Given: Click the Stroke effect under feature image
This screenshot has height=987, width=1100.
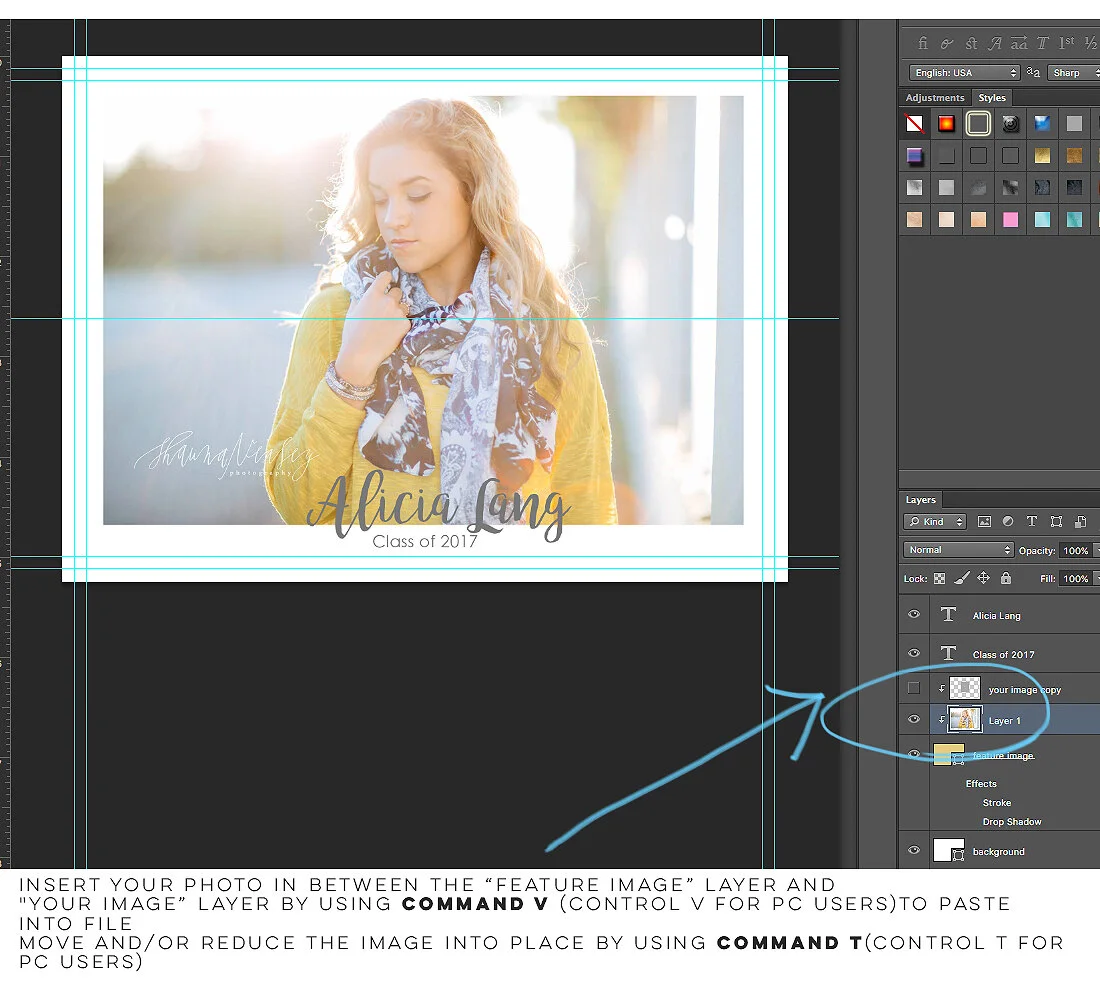Looking at the screenshot, I should 996,802.
